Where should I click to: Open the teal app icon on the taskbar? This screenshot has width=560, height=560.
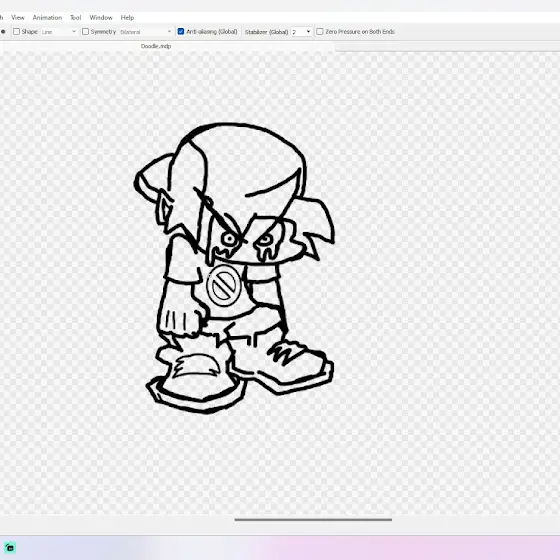click(10, 547)
